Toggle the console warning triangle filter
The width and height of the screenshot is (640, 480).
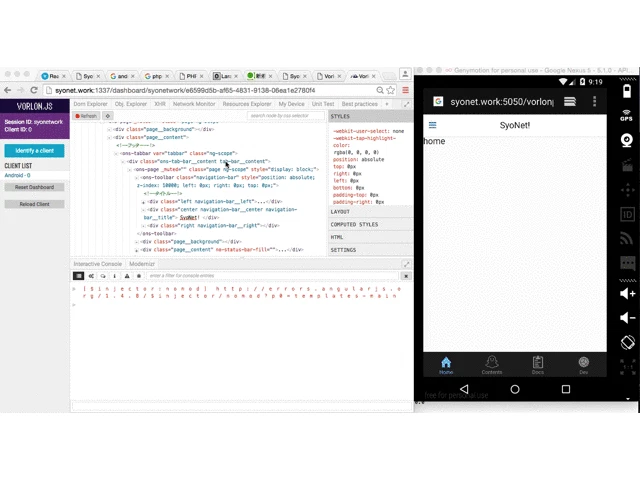127,276
